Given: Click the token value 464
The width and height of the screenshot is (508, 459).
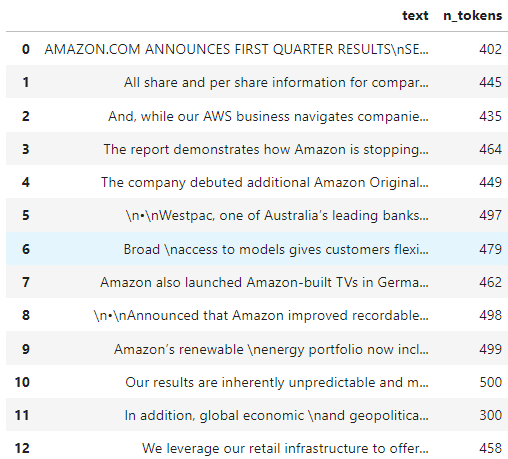Looking at the screenshot, I should [490, 149].
